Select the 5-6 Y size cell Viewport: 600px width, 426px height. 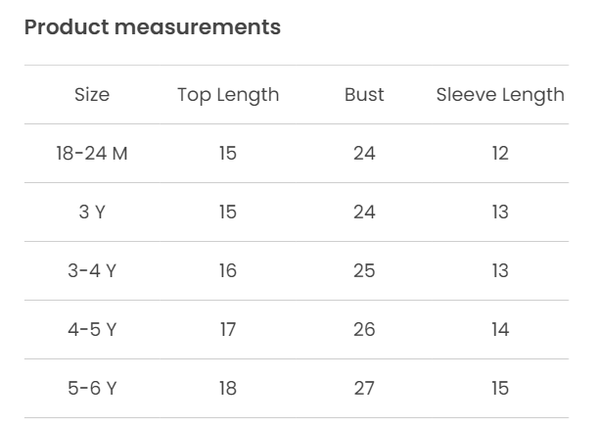click(92, 388)
